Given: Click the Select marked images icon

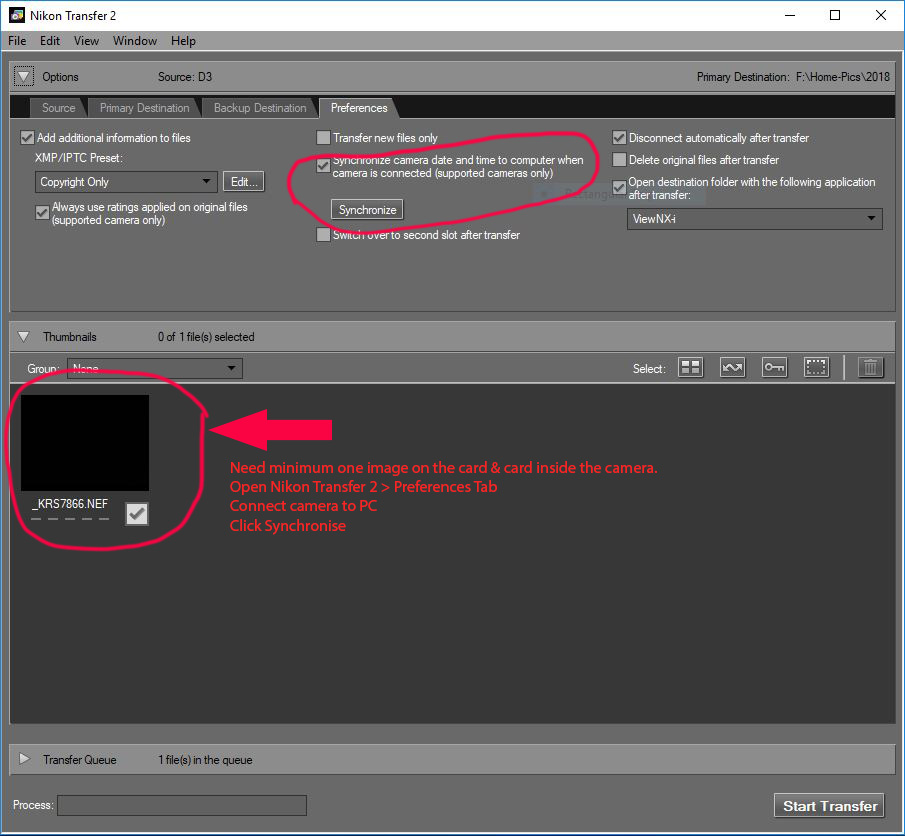Looking at the screenshot, I should [732, 367].
